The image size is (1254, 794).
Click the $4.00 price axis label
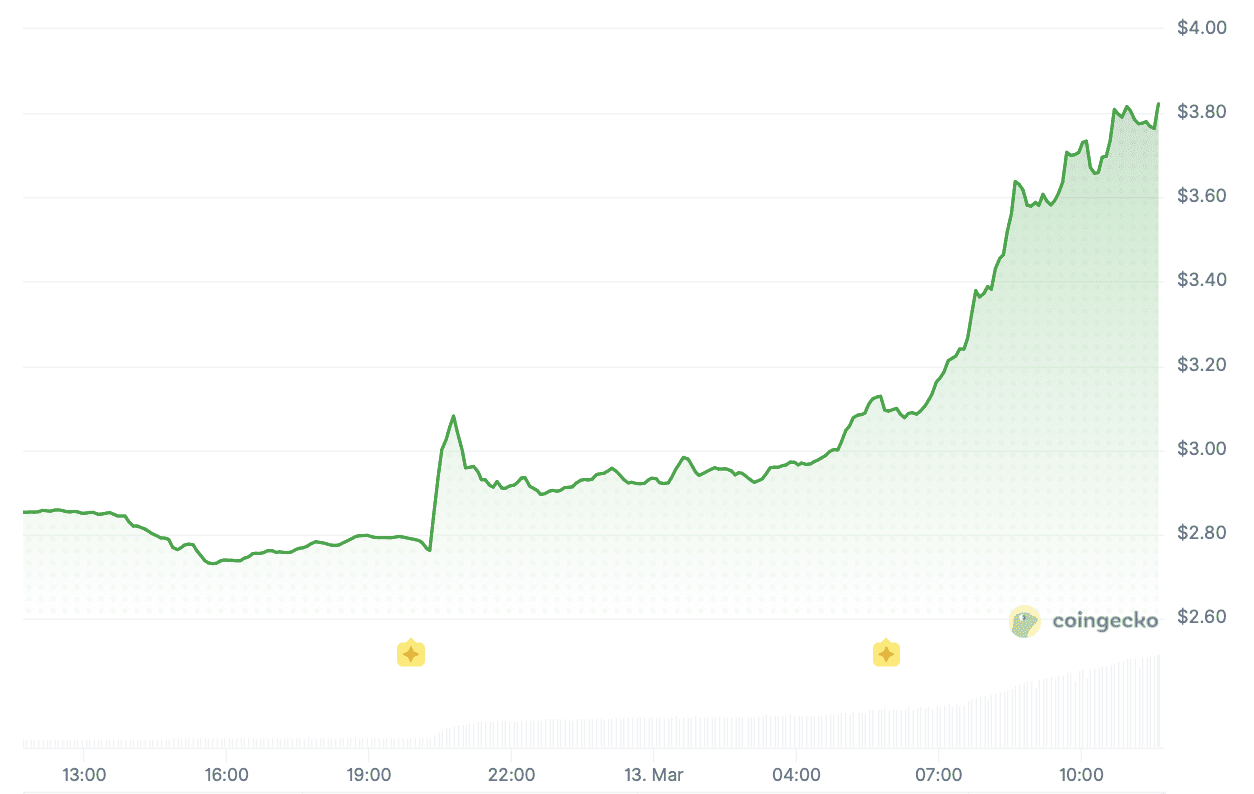[1202, 27]
